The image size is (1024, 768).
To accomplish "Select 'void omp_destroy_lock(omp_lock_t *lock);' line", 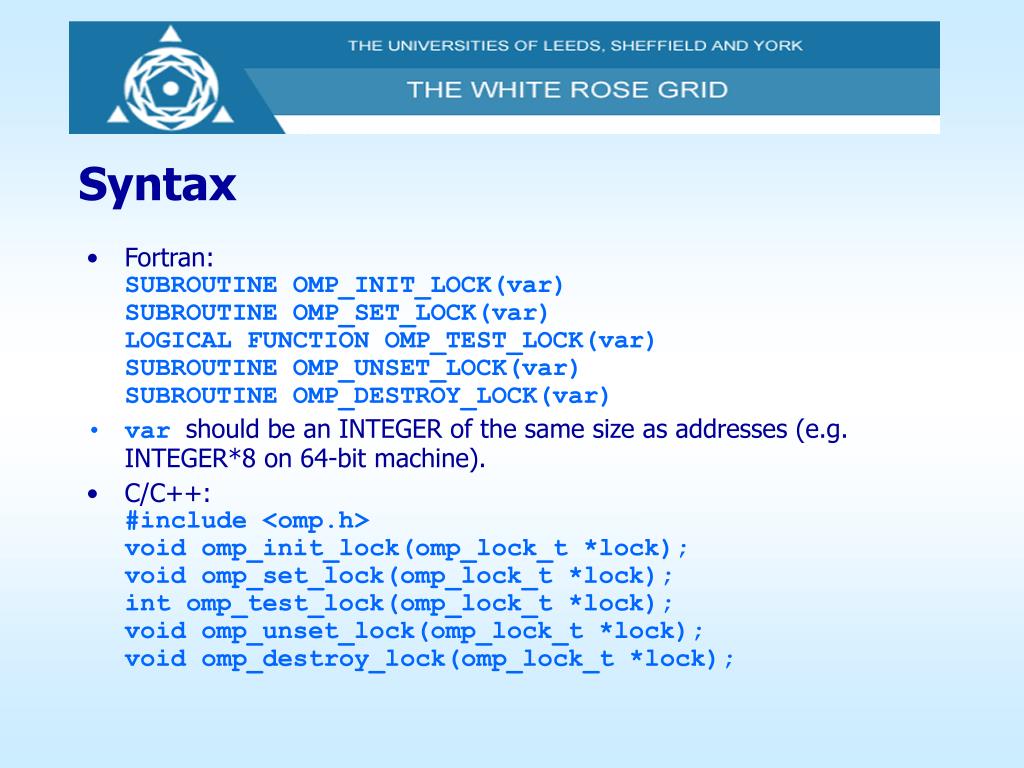I will [x=430, y=658].
